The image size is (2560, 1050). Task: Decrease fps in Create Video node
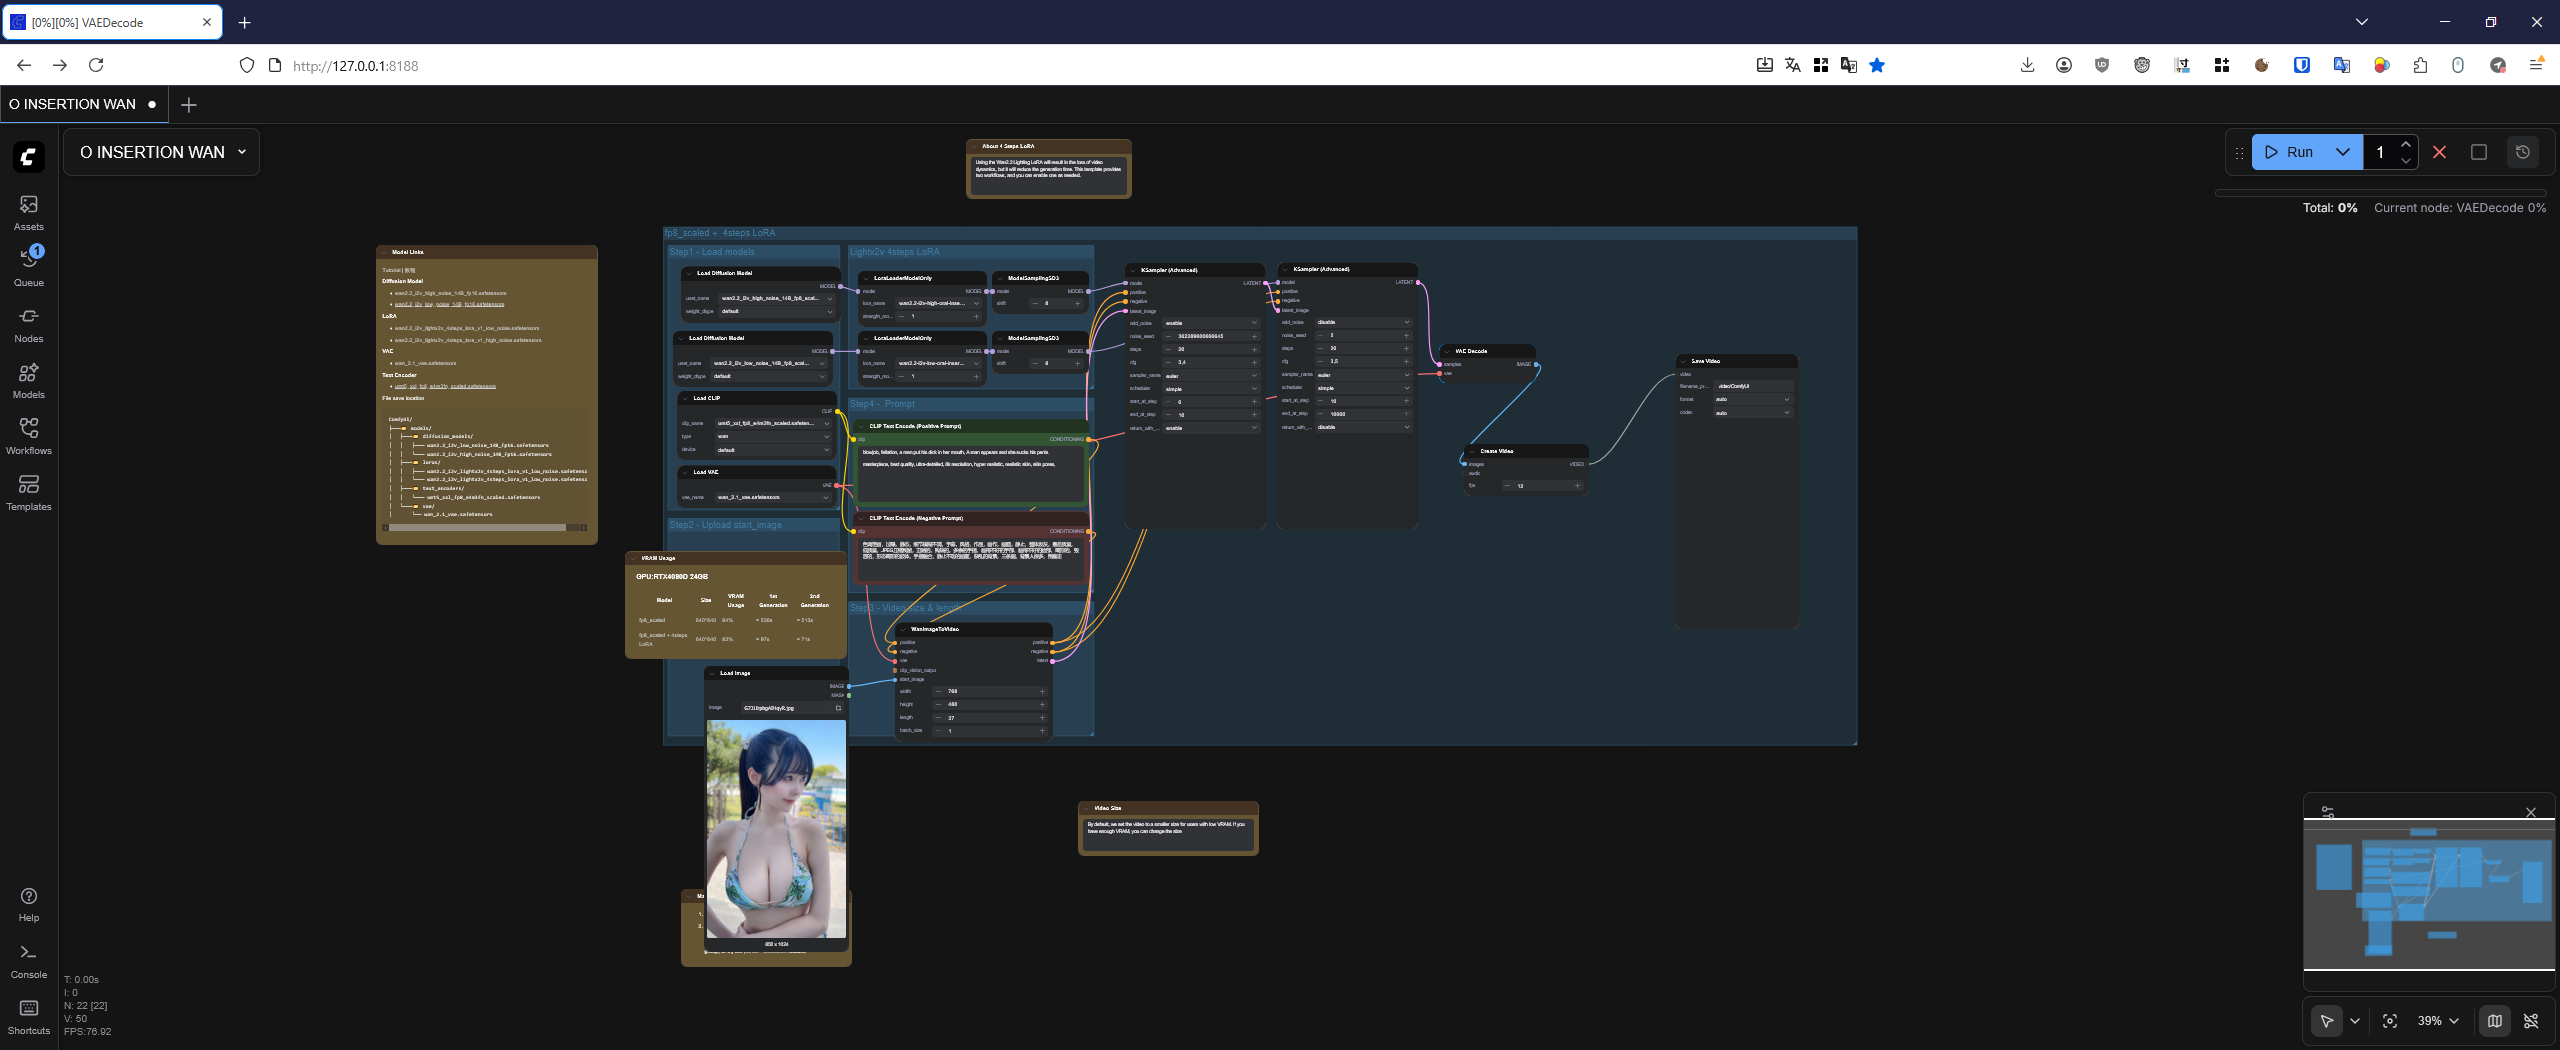1507,486
